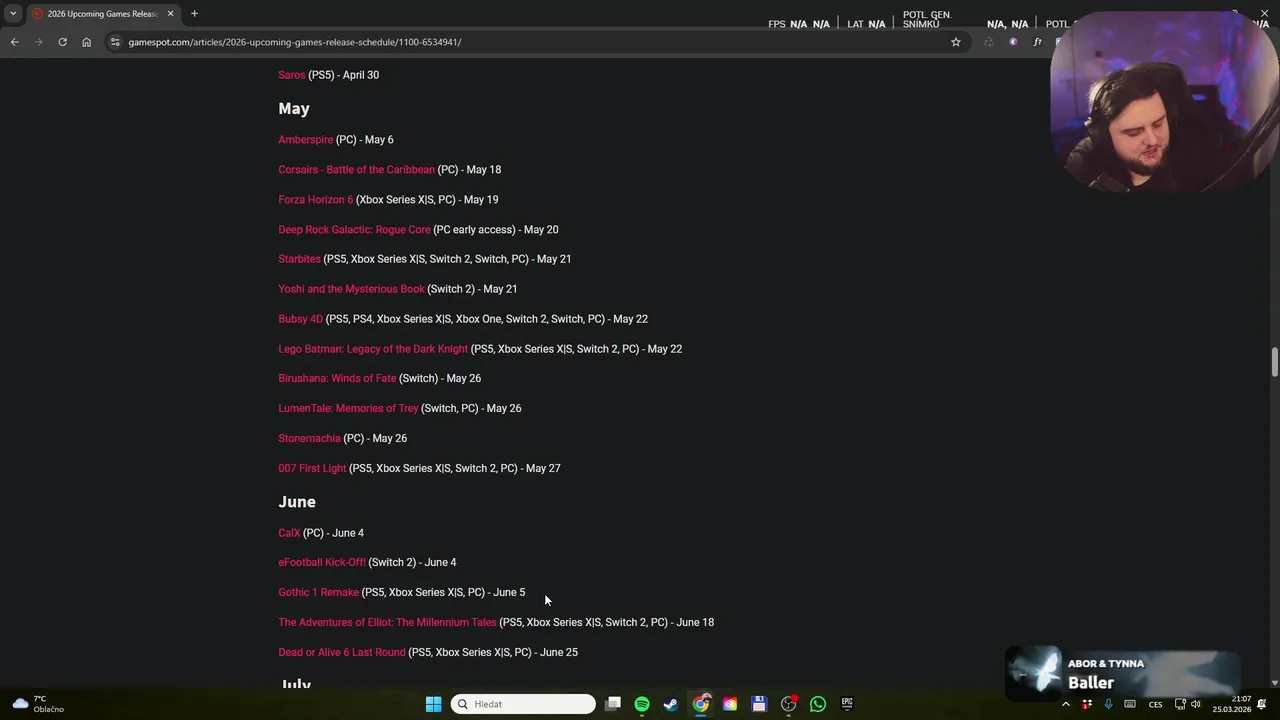Viewport: 1280px width, 720px height.
Task: Open the notification bell icon
Action: pos(1263,704)
